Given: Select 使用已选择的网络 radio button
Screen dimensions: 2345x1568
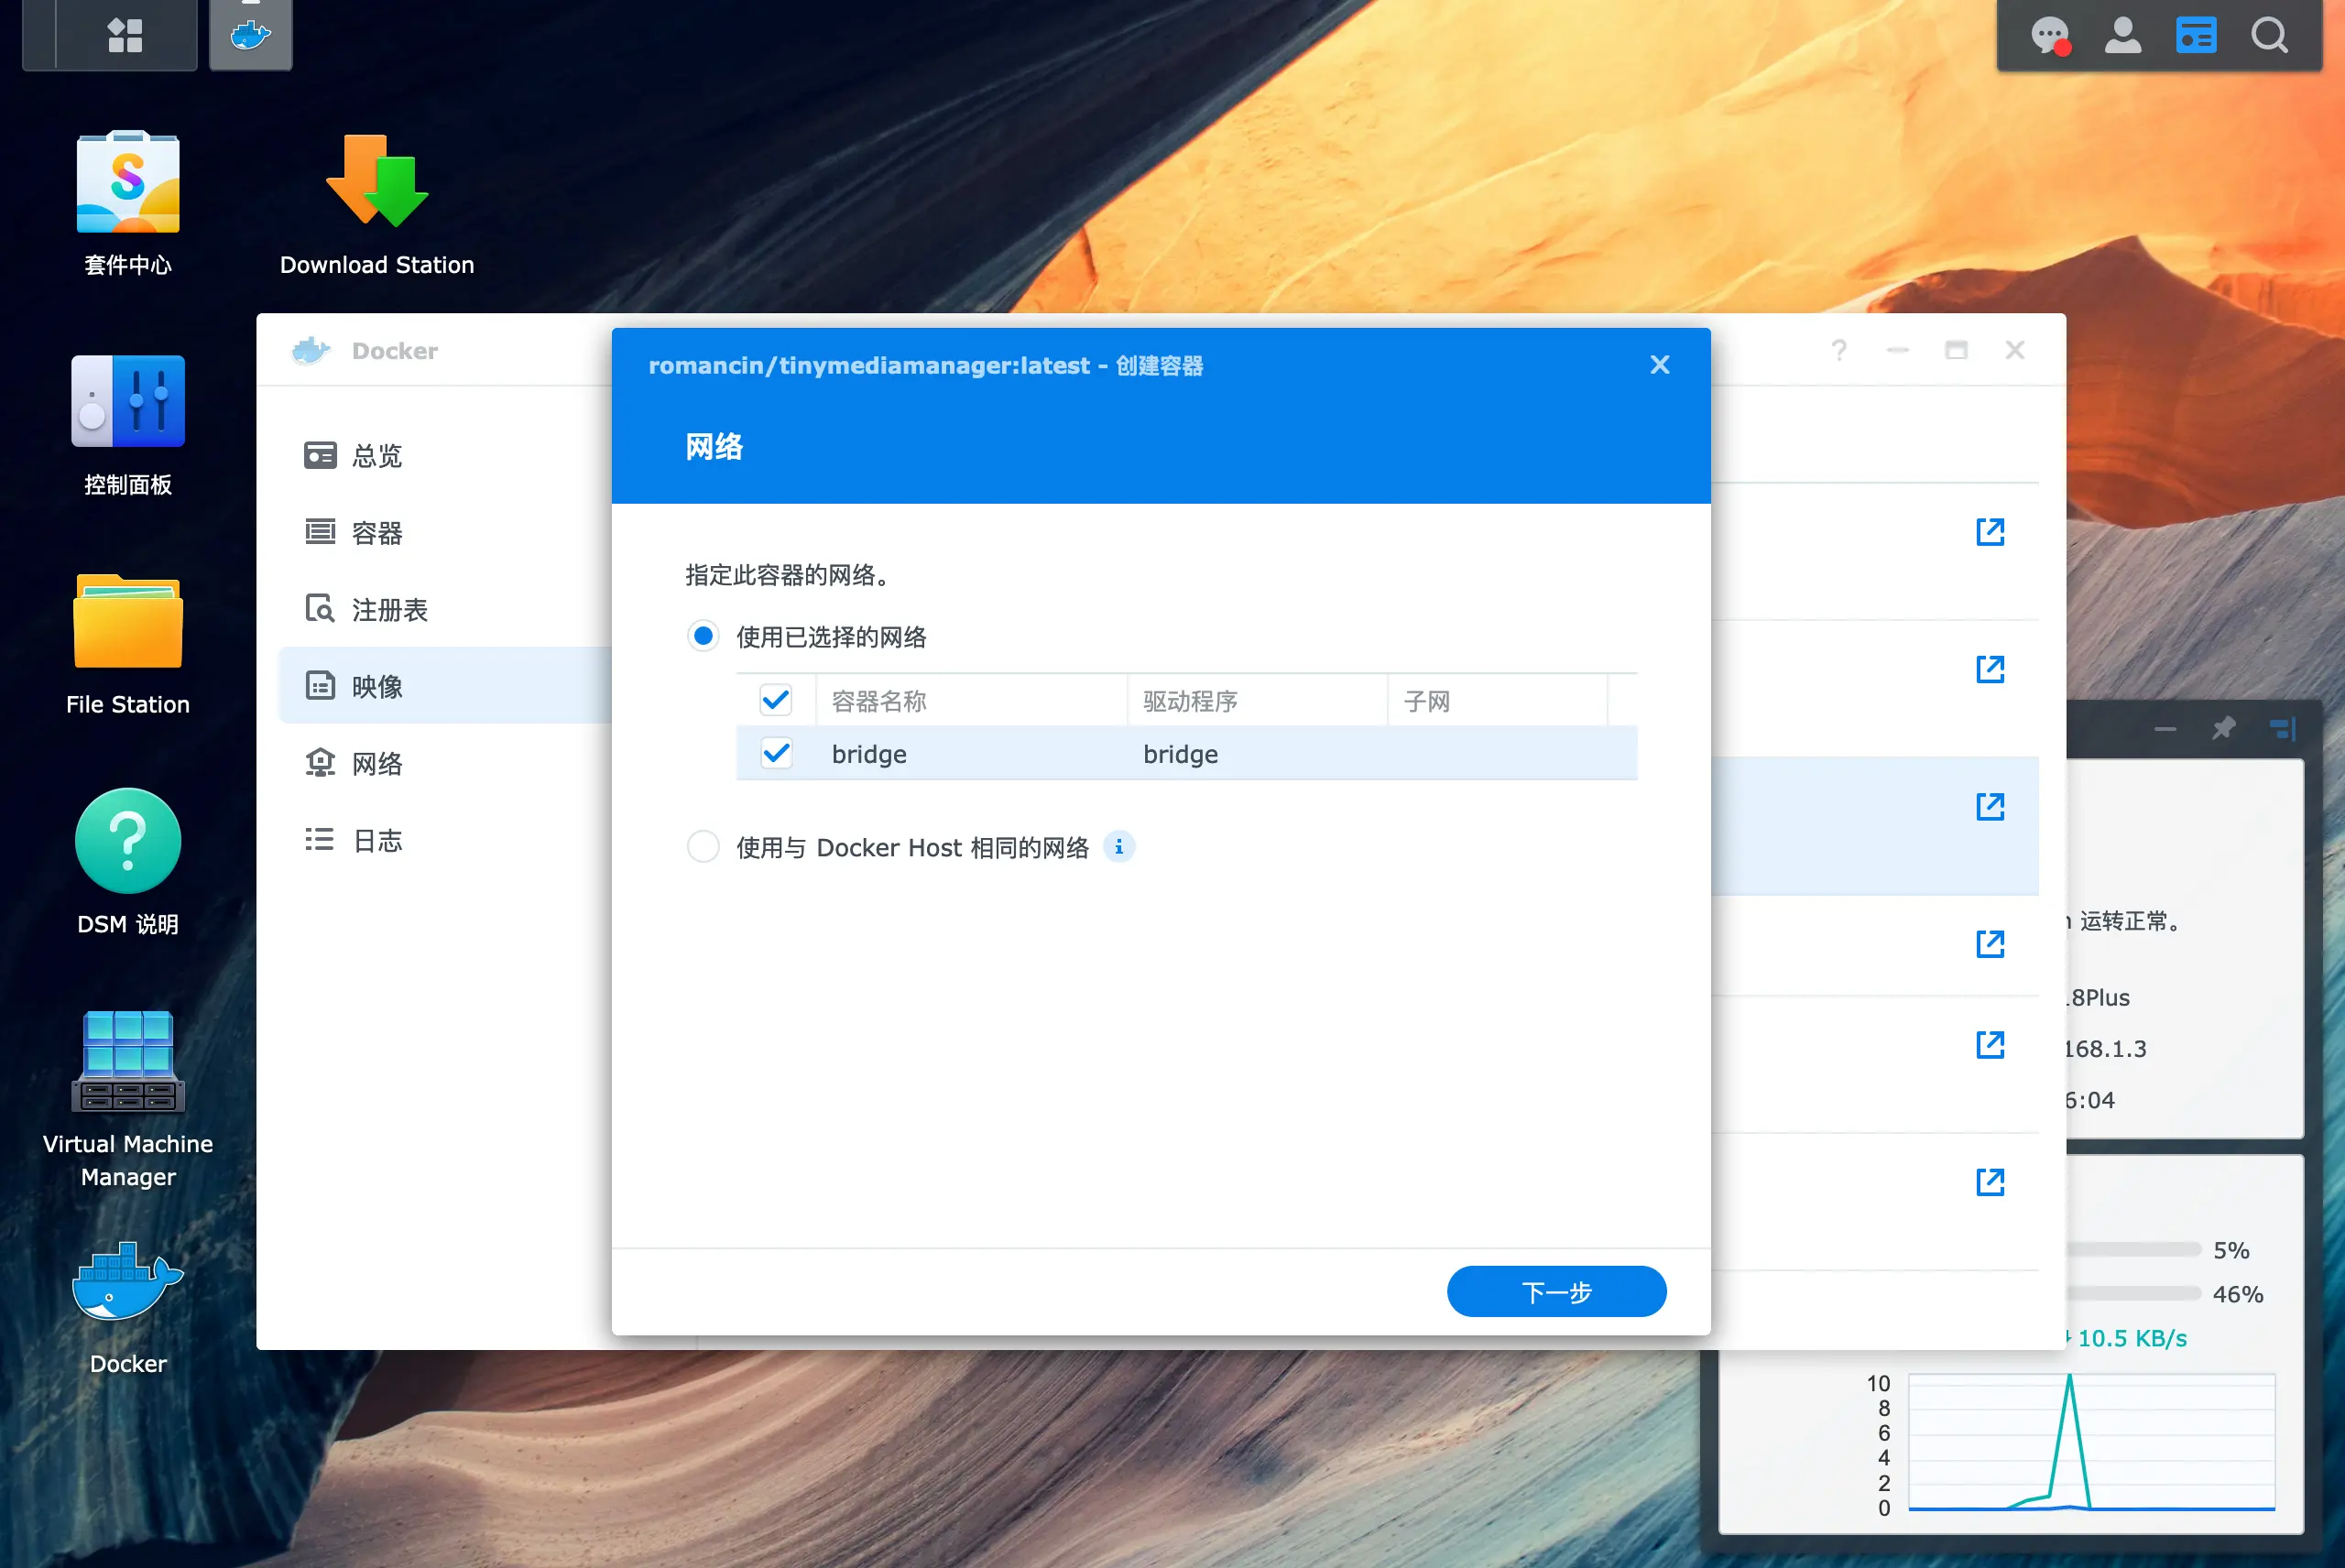Looking at the screenshot, I should coord(703,636).
